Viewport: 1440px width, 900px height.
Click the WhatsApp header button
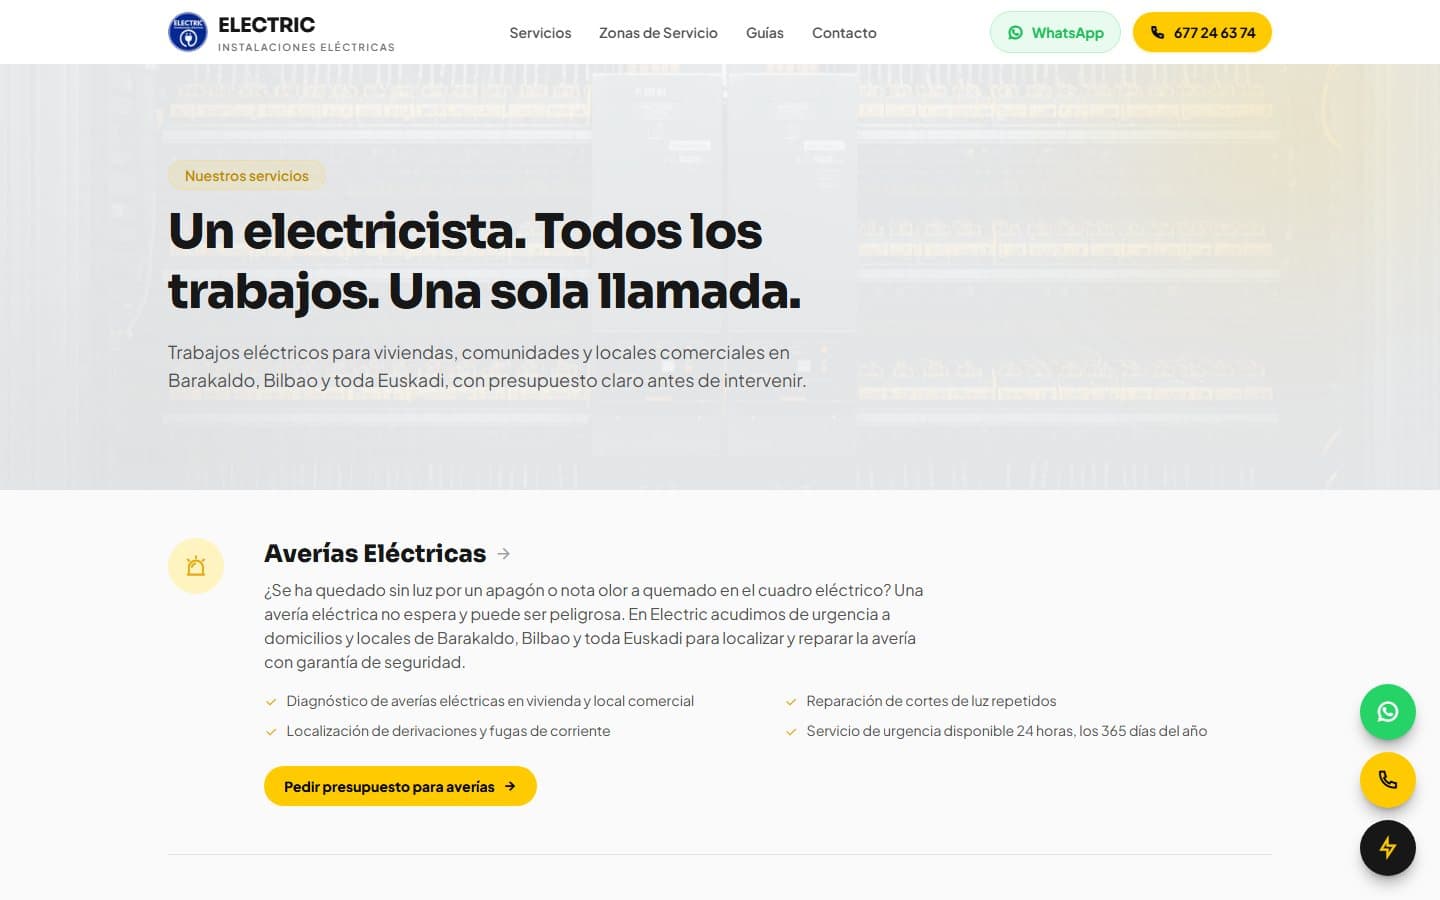click(x=1055, y=32)
